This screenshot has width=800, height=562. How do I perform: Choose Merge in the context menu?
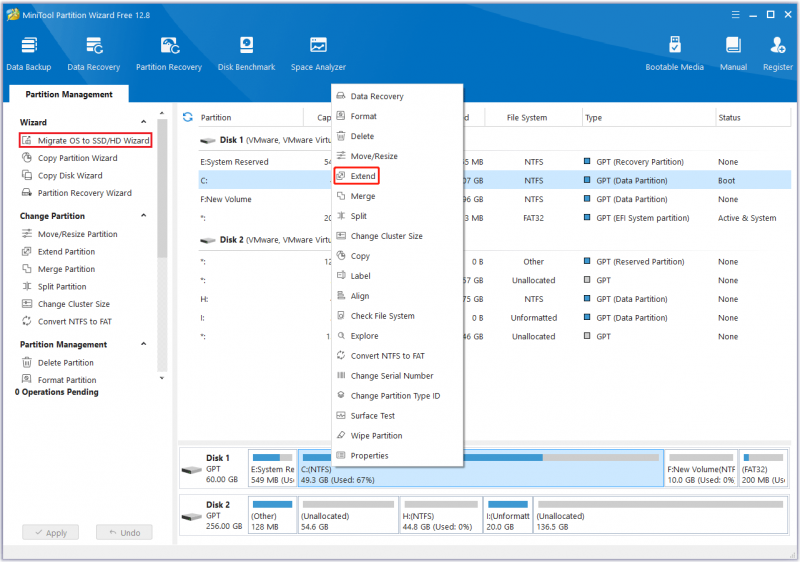tap(397, 196)
